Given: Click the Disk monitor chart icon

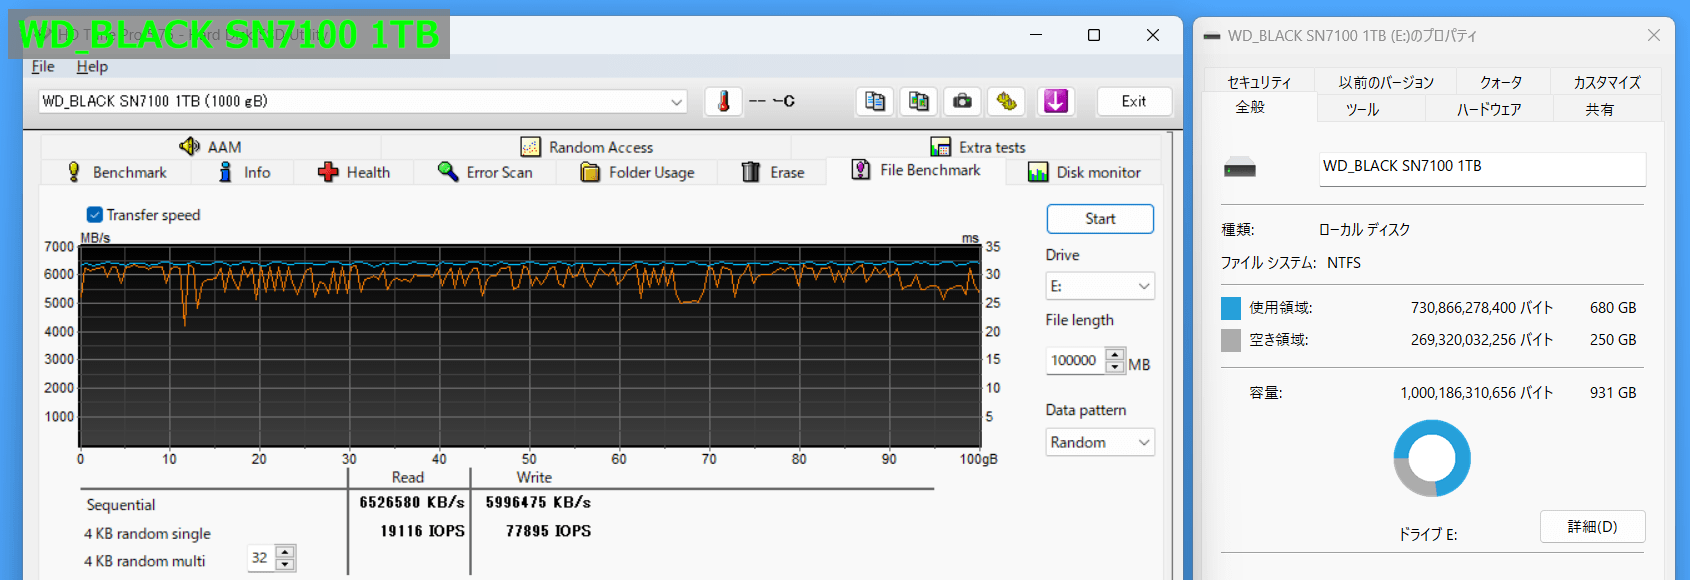Looking at the screenshot, I should pos(1038,172).
